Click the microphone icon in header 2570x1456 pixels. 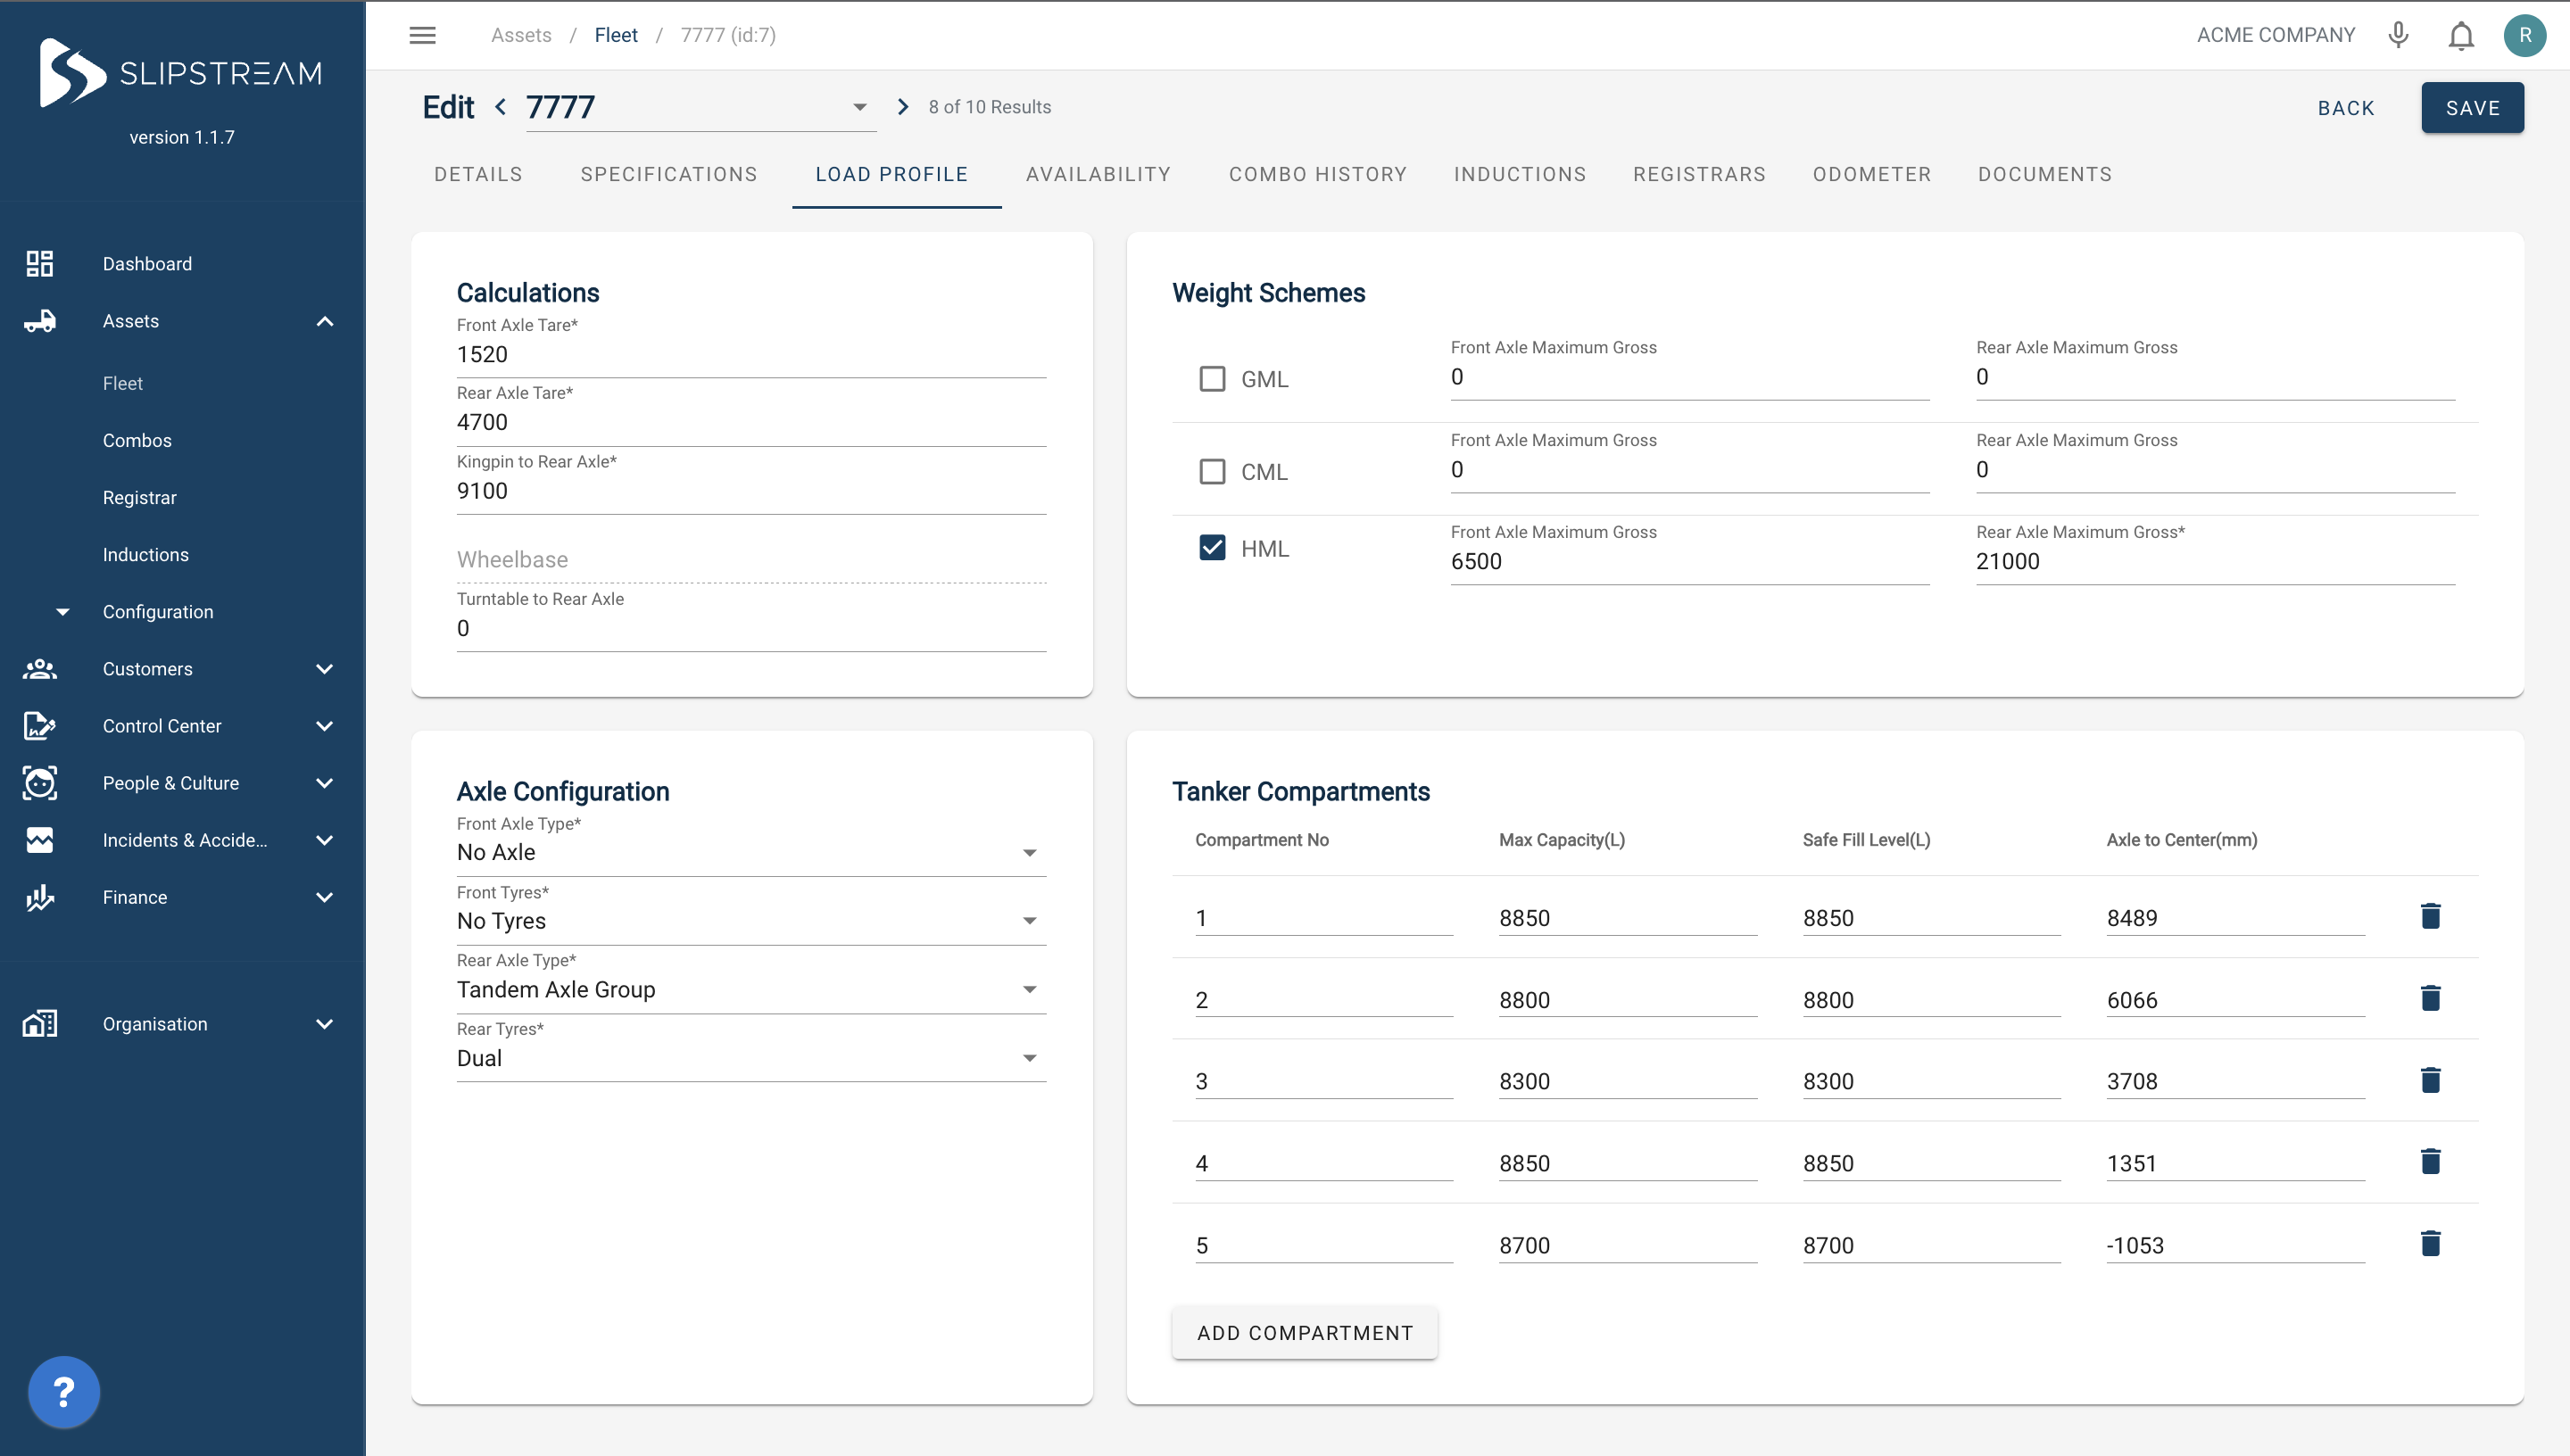pyautogui.click(x=2398, y=35)
